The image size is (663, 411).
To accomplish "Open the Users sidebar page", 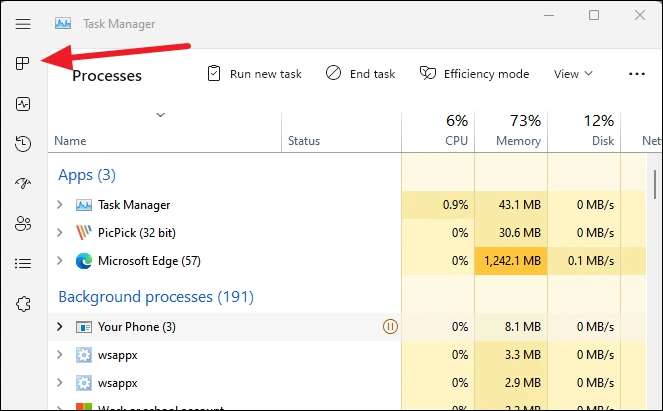I will click(x=23, y=224).
